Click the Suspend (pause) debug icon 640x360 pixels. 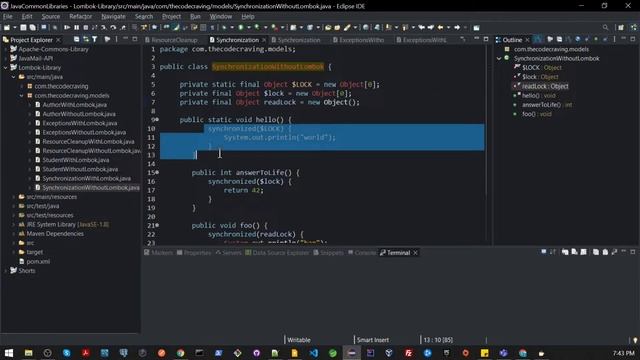(x=76, y=27)
